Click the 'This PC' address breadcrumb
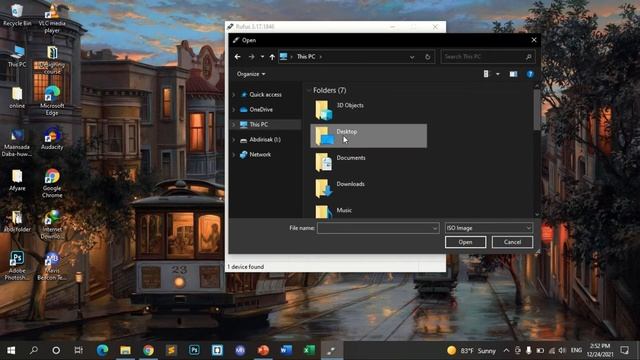Screen dimensions: 640x360 (x=306, y=57)
